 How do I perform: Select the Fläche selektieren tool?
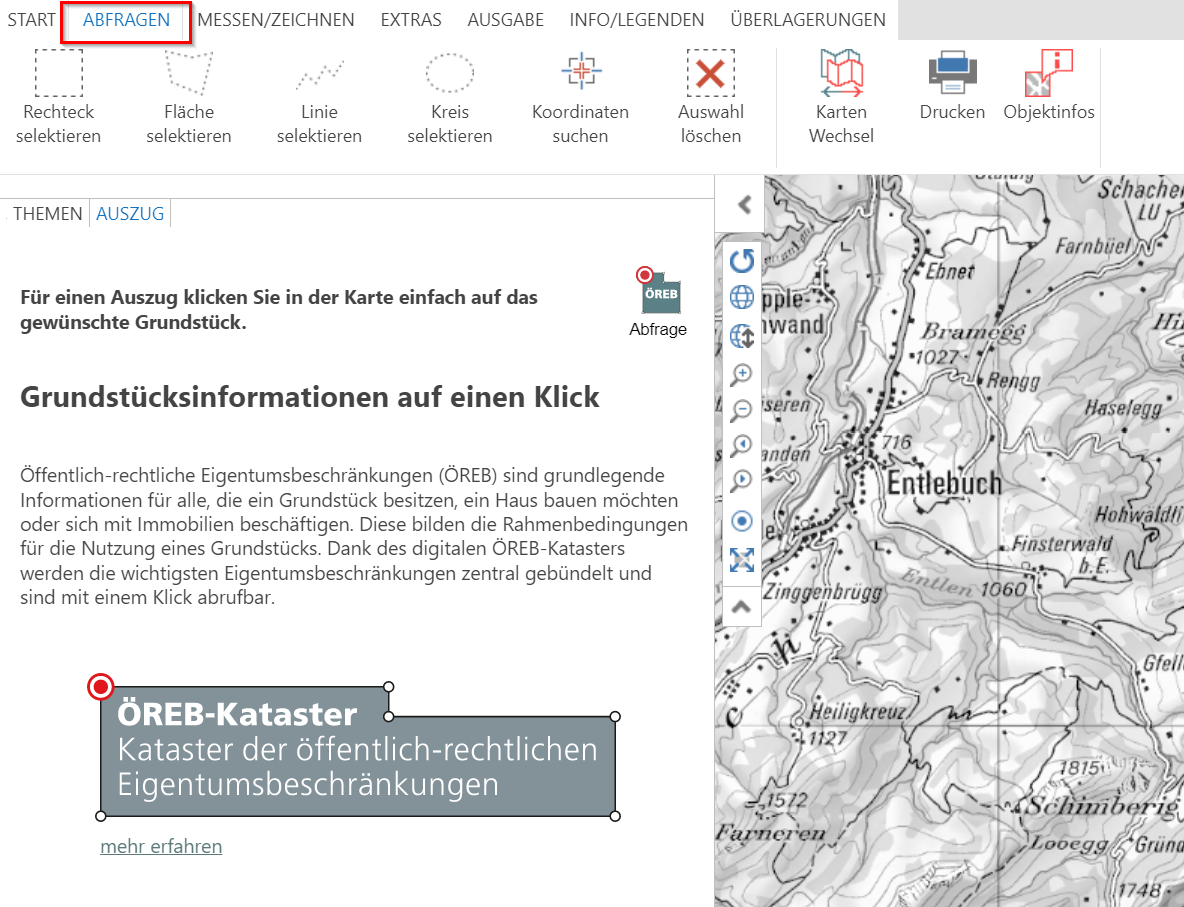point(188,90)
